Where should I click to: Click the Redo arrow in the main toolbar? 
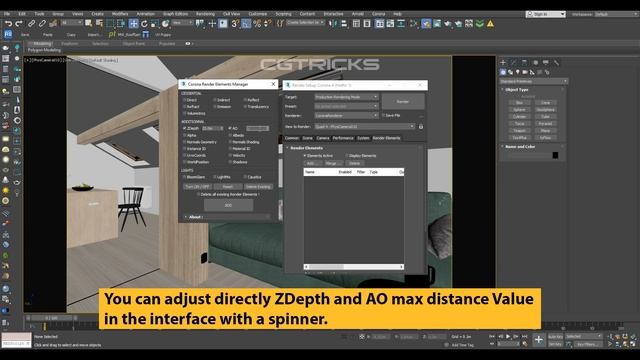coord(19,24)
